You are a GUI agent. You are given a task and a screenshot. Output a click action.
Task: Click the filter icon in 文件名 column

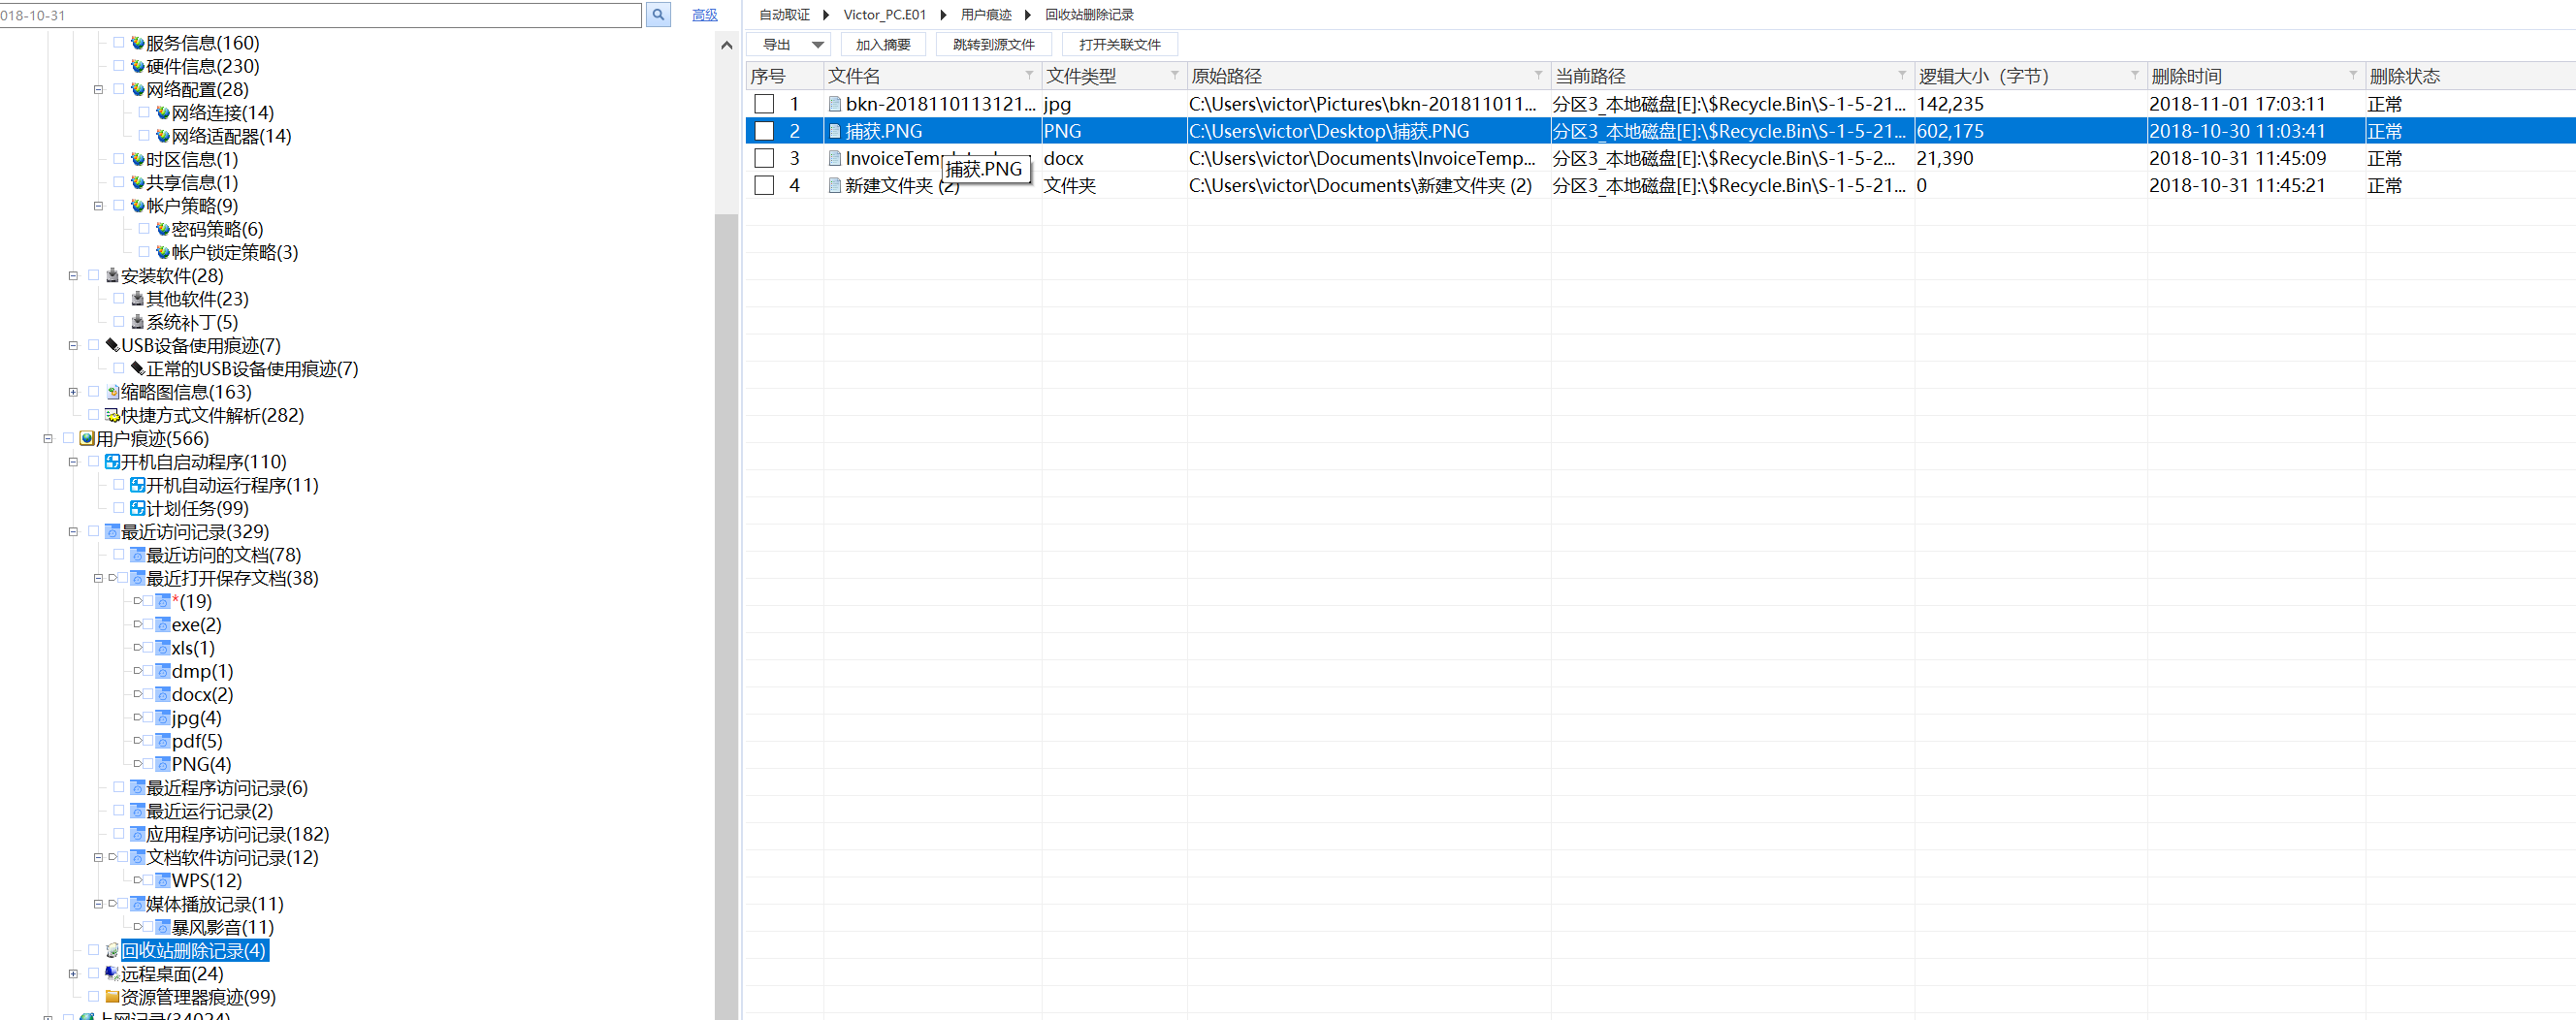tap(1029, 76)
